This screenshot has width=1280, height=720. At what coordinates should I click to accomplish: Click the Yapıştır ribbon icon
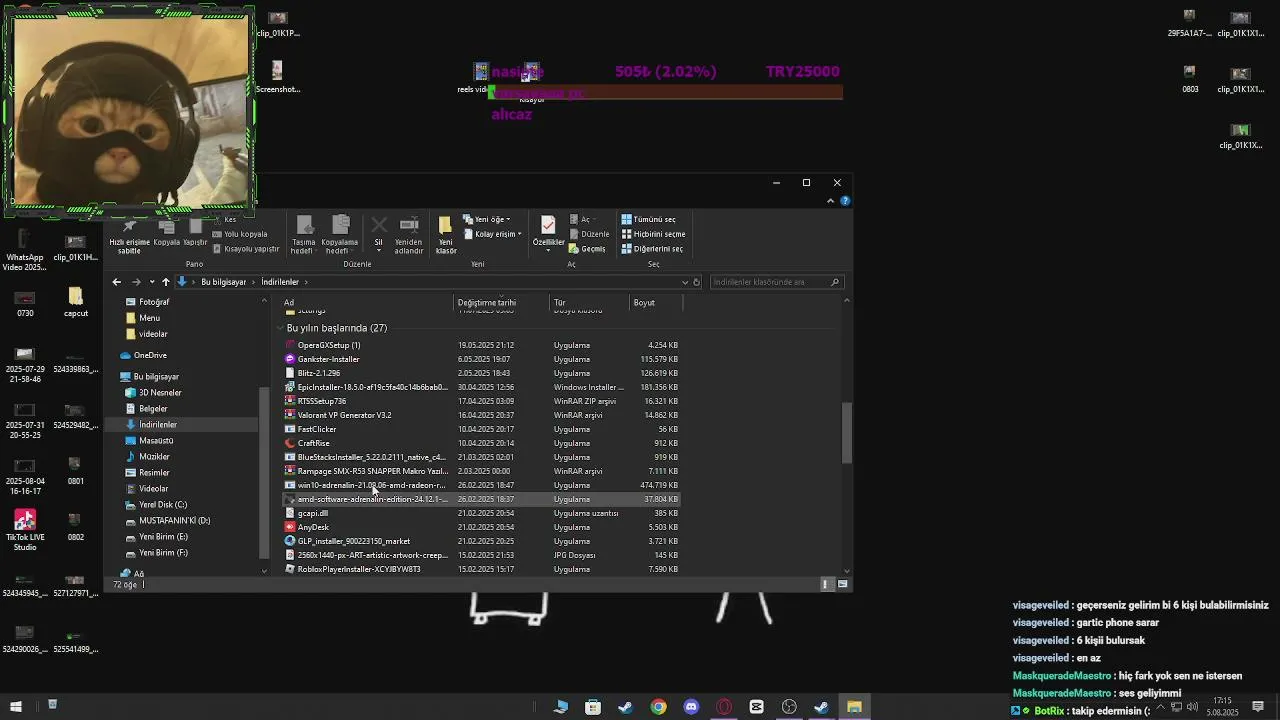pos(195,227)
